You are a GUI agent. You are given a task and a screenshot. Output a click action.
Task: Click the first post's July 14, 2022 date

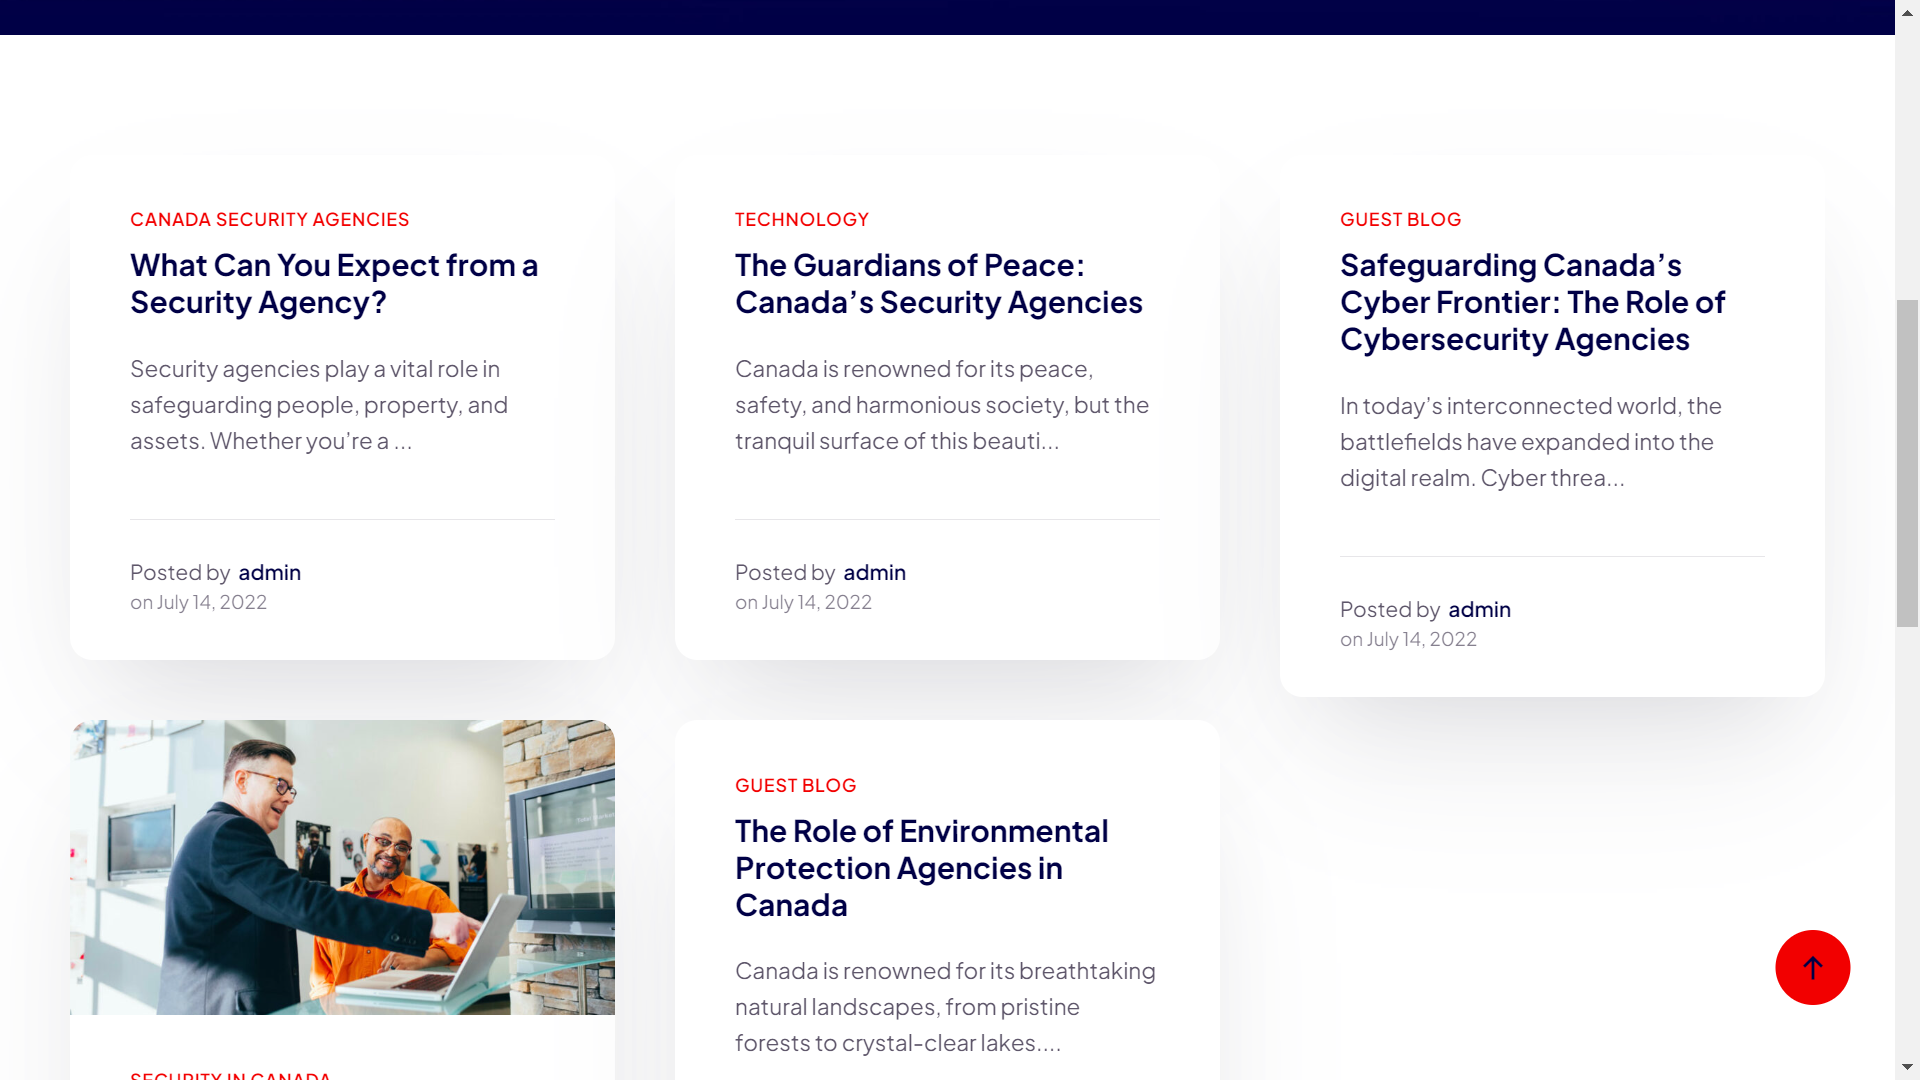(x=211, y=602)
